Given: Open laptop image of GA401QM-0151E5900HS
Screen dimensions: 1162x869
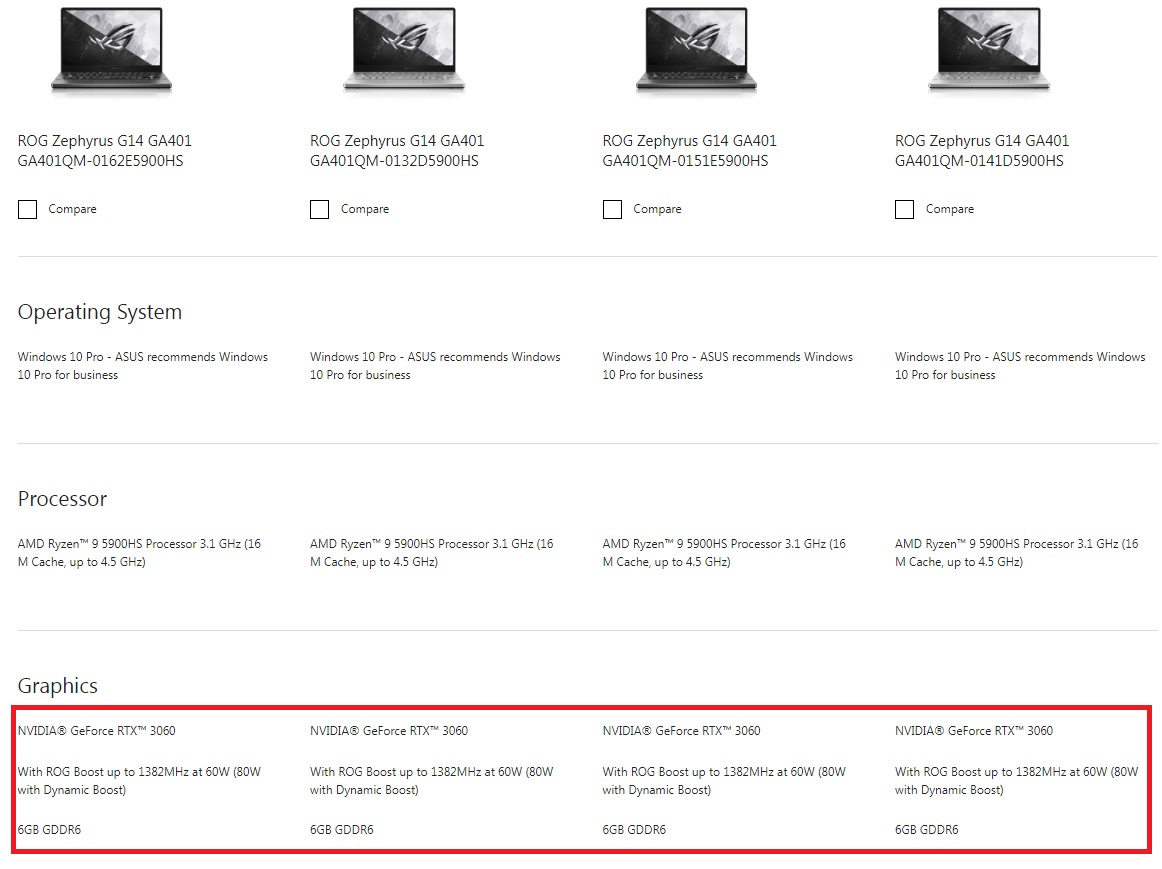Looking at the screenshot, I should tap(696, 50).
